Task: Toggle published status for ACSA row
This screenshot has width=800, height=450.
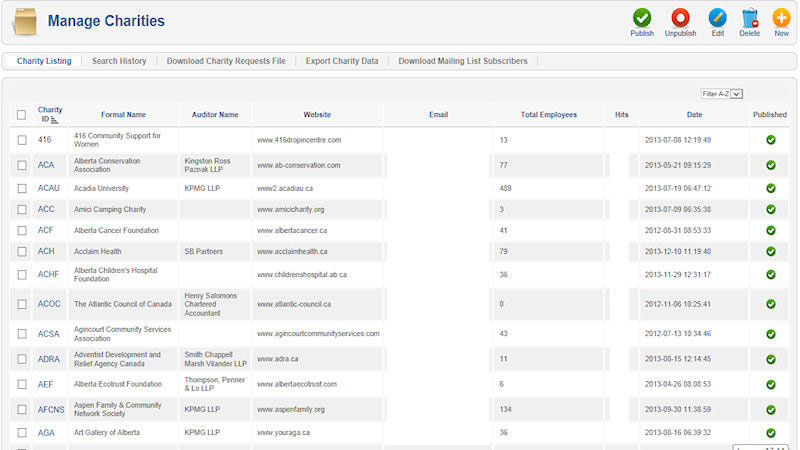Action: coord(770,334)
